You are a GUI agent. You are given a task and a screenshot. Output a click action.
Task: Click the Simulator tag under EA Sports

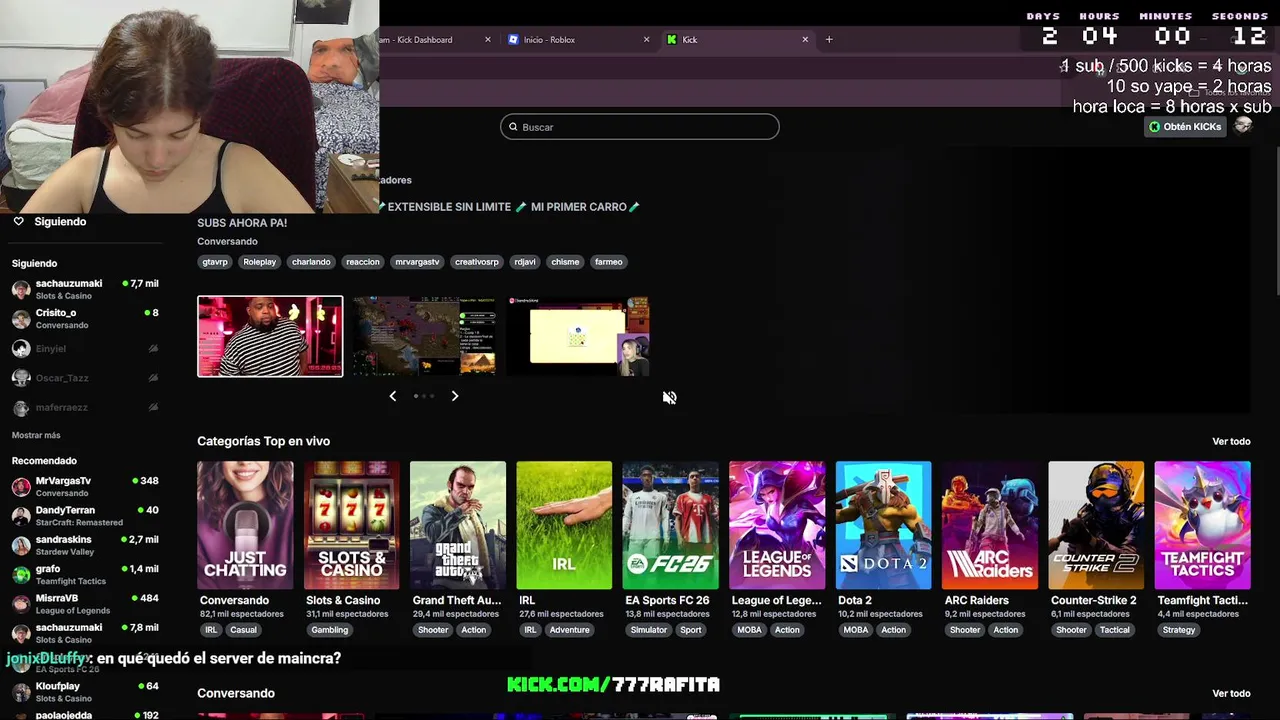(x=648, y=630)
